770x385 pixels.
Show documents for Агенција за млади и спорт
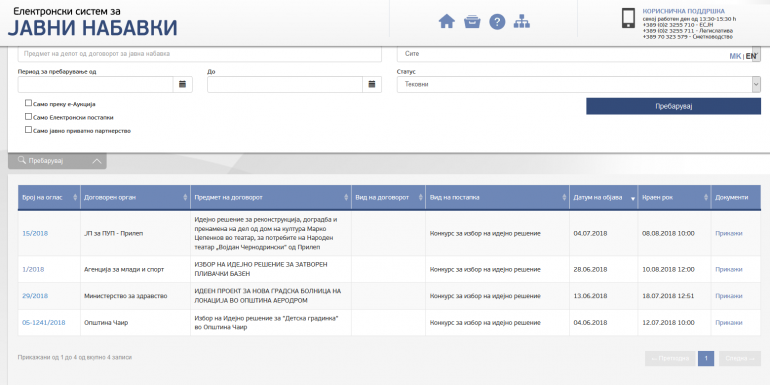[729, 270]
